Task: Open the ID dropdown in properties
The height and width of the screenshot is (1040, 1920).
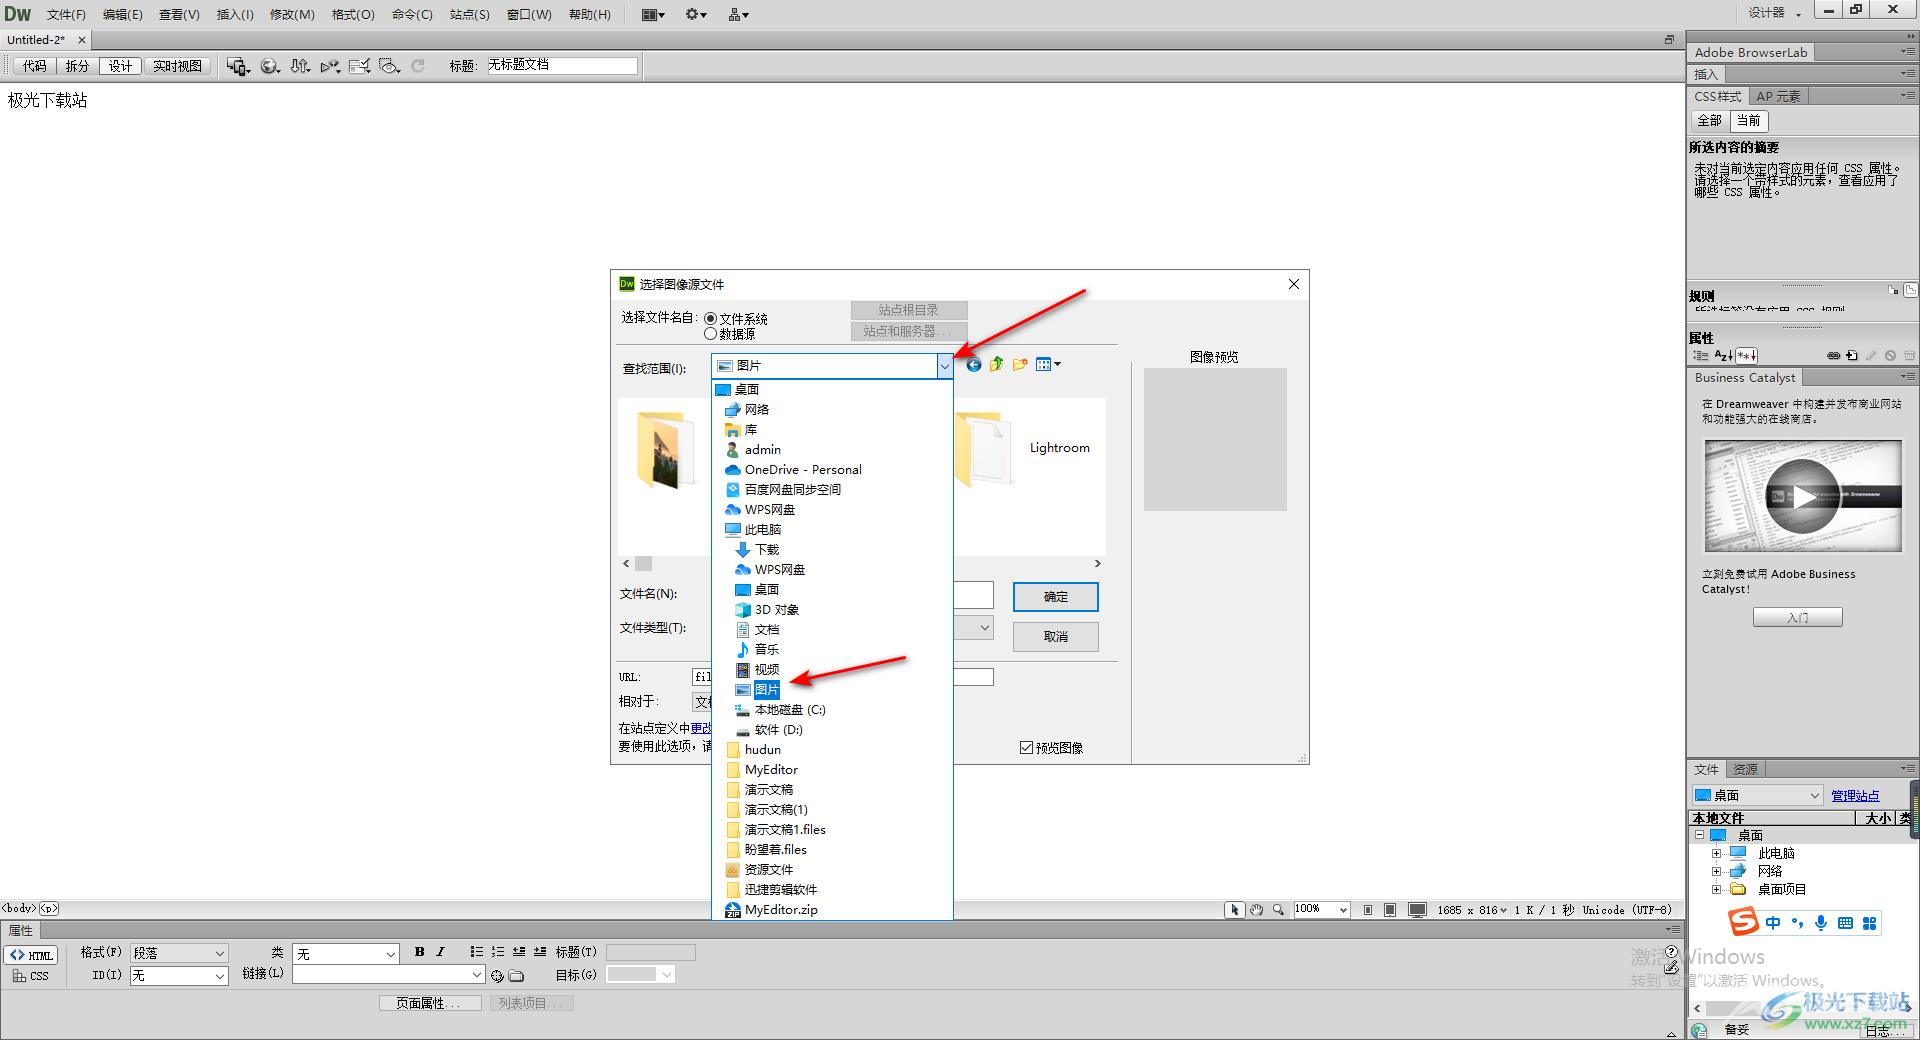Action: pos(179,975)
